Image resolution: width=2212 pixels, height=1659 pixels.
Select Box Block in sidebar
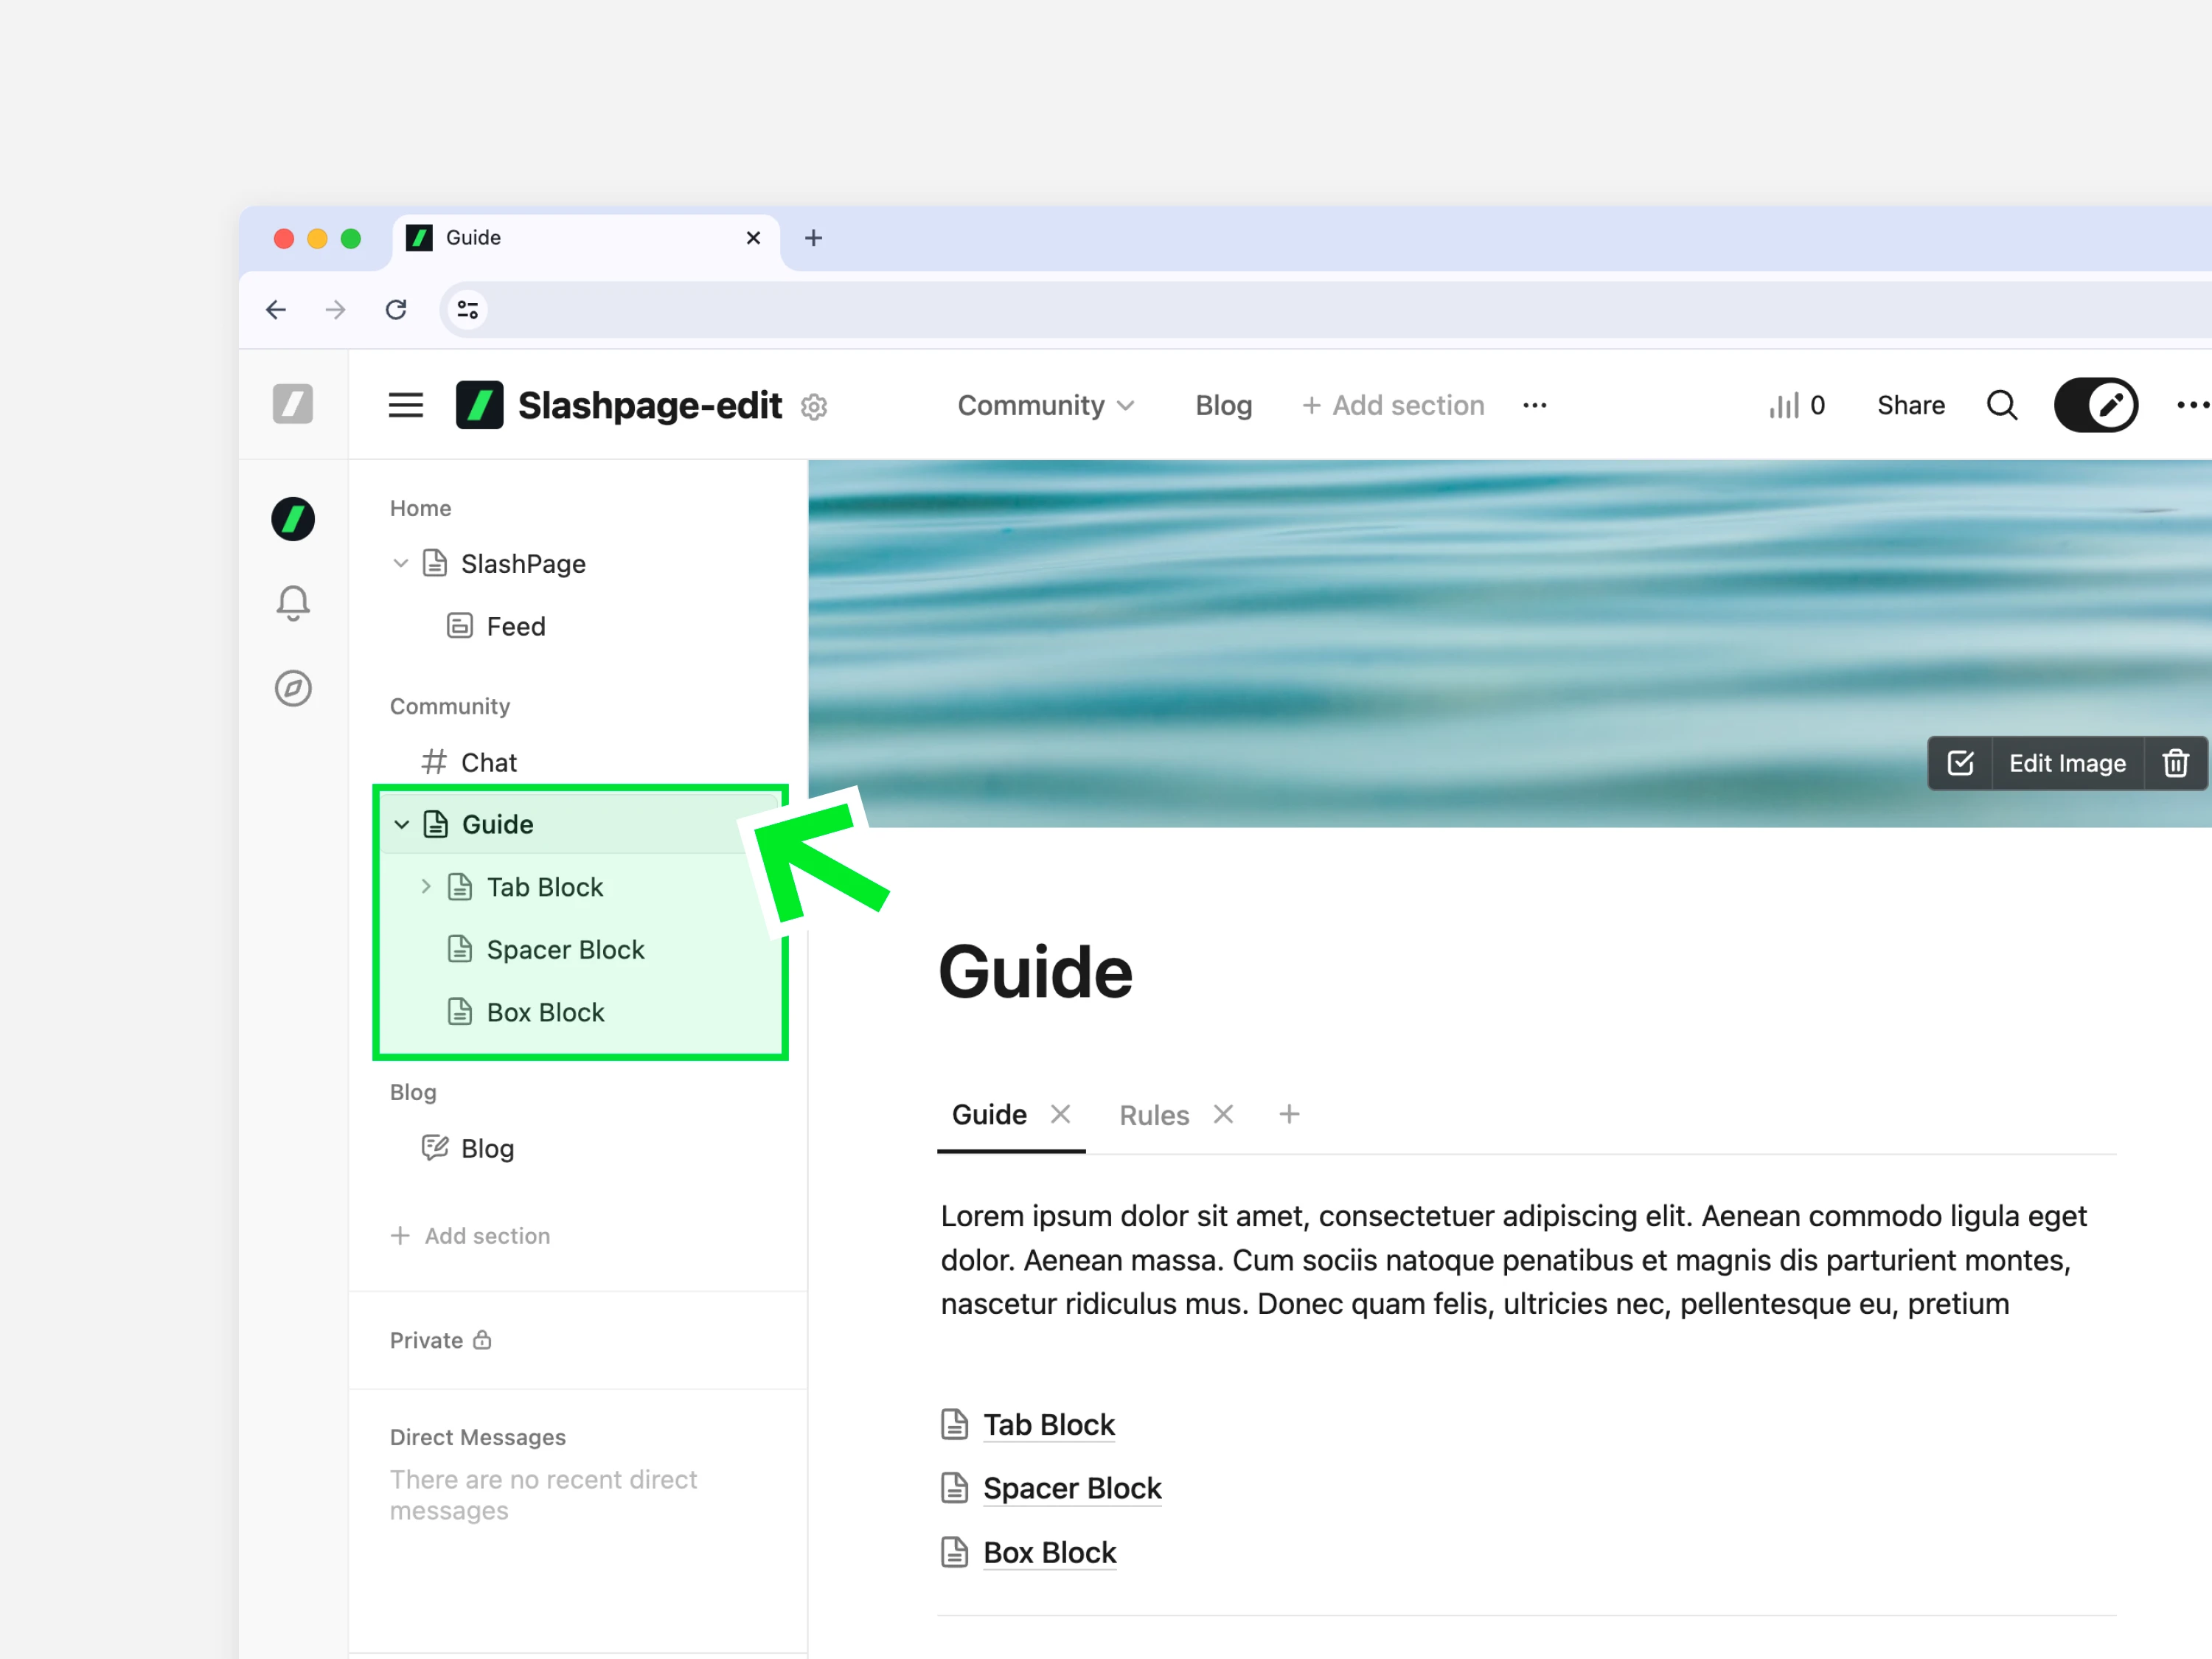[545, 1012]
